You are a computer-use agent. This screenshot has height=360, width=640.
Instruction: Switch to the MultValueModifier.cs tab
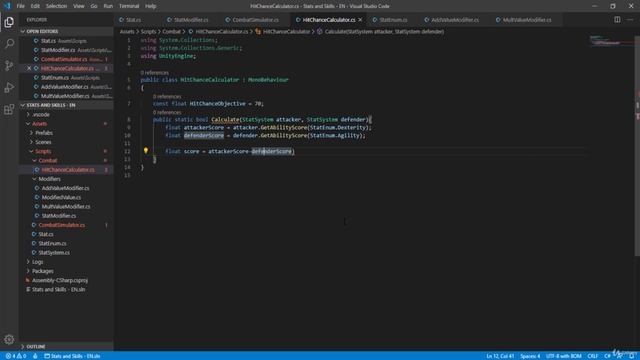click(x=527, y=20)
